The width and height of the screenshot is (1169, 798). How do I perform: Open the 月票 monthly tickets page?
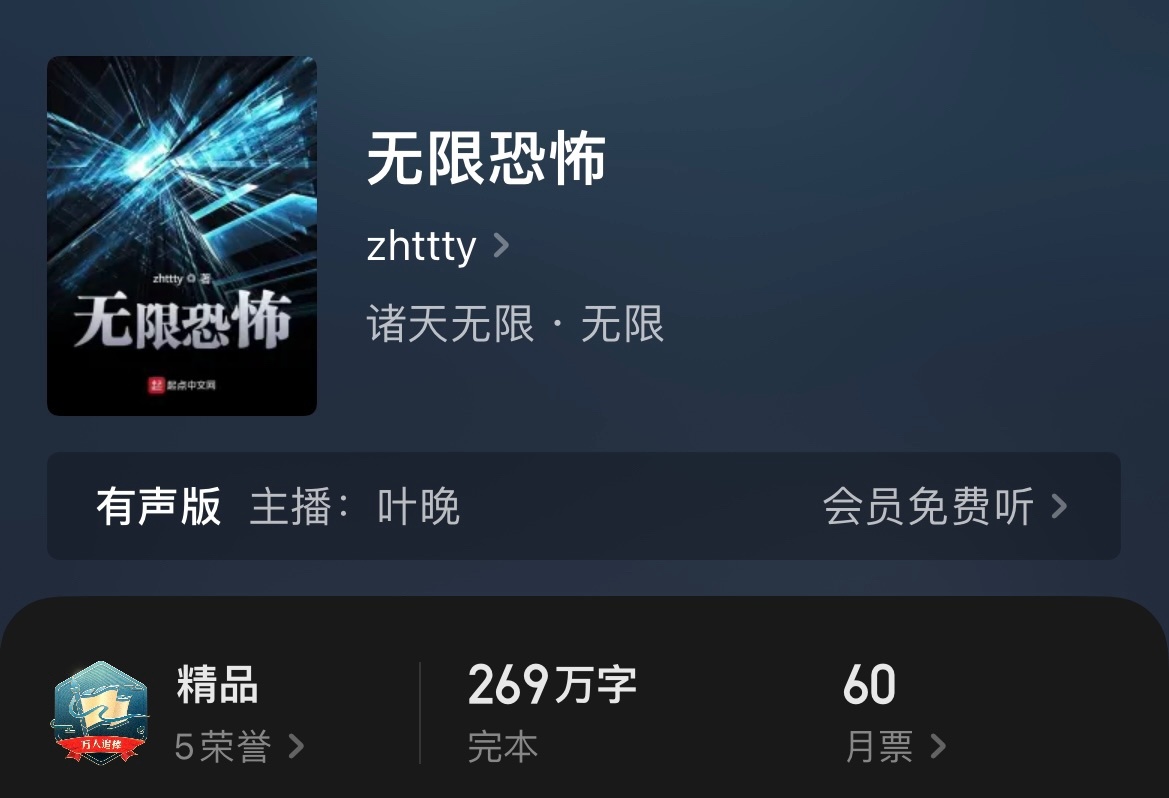coord(880,747)
